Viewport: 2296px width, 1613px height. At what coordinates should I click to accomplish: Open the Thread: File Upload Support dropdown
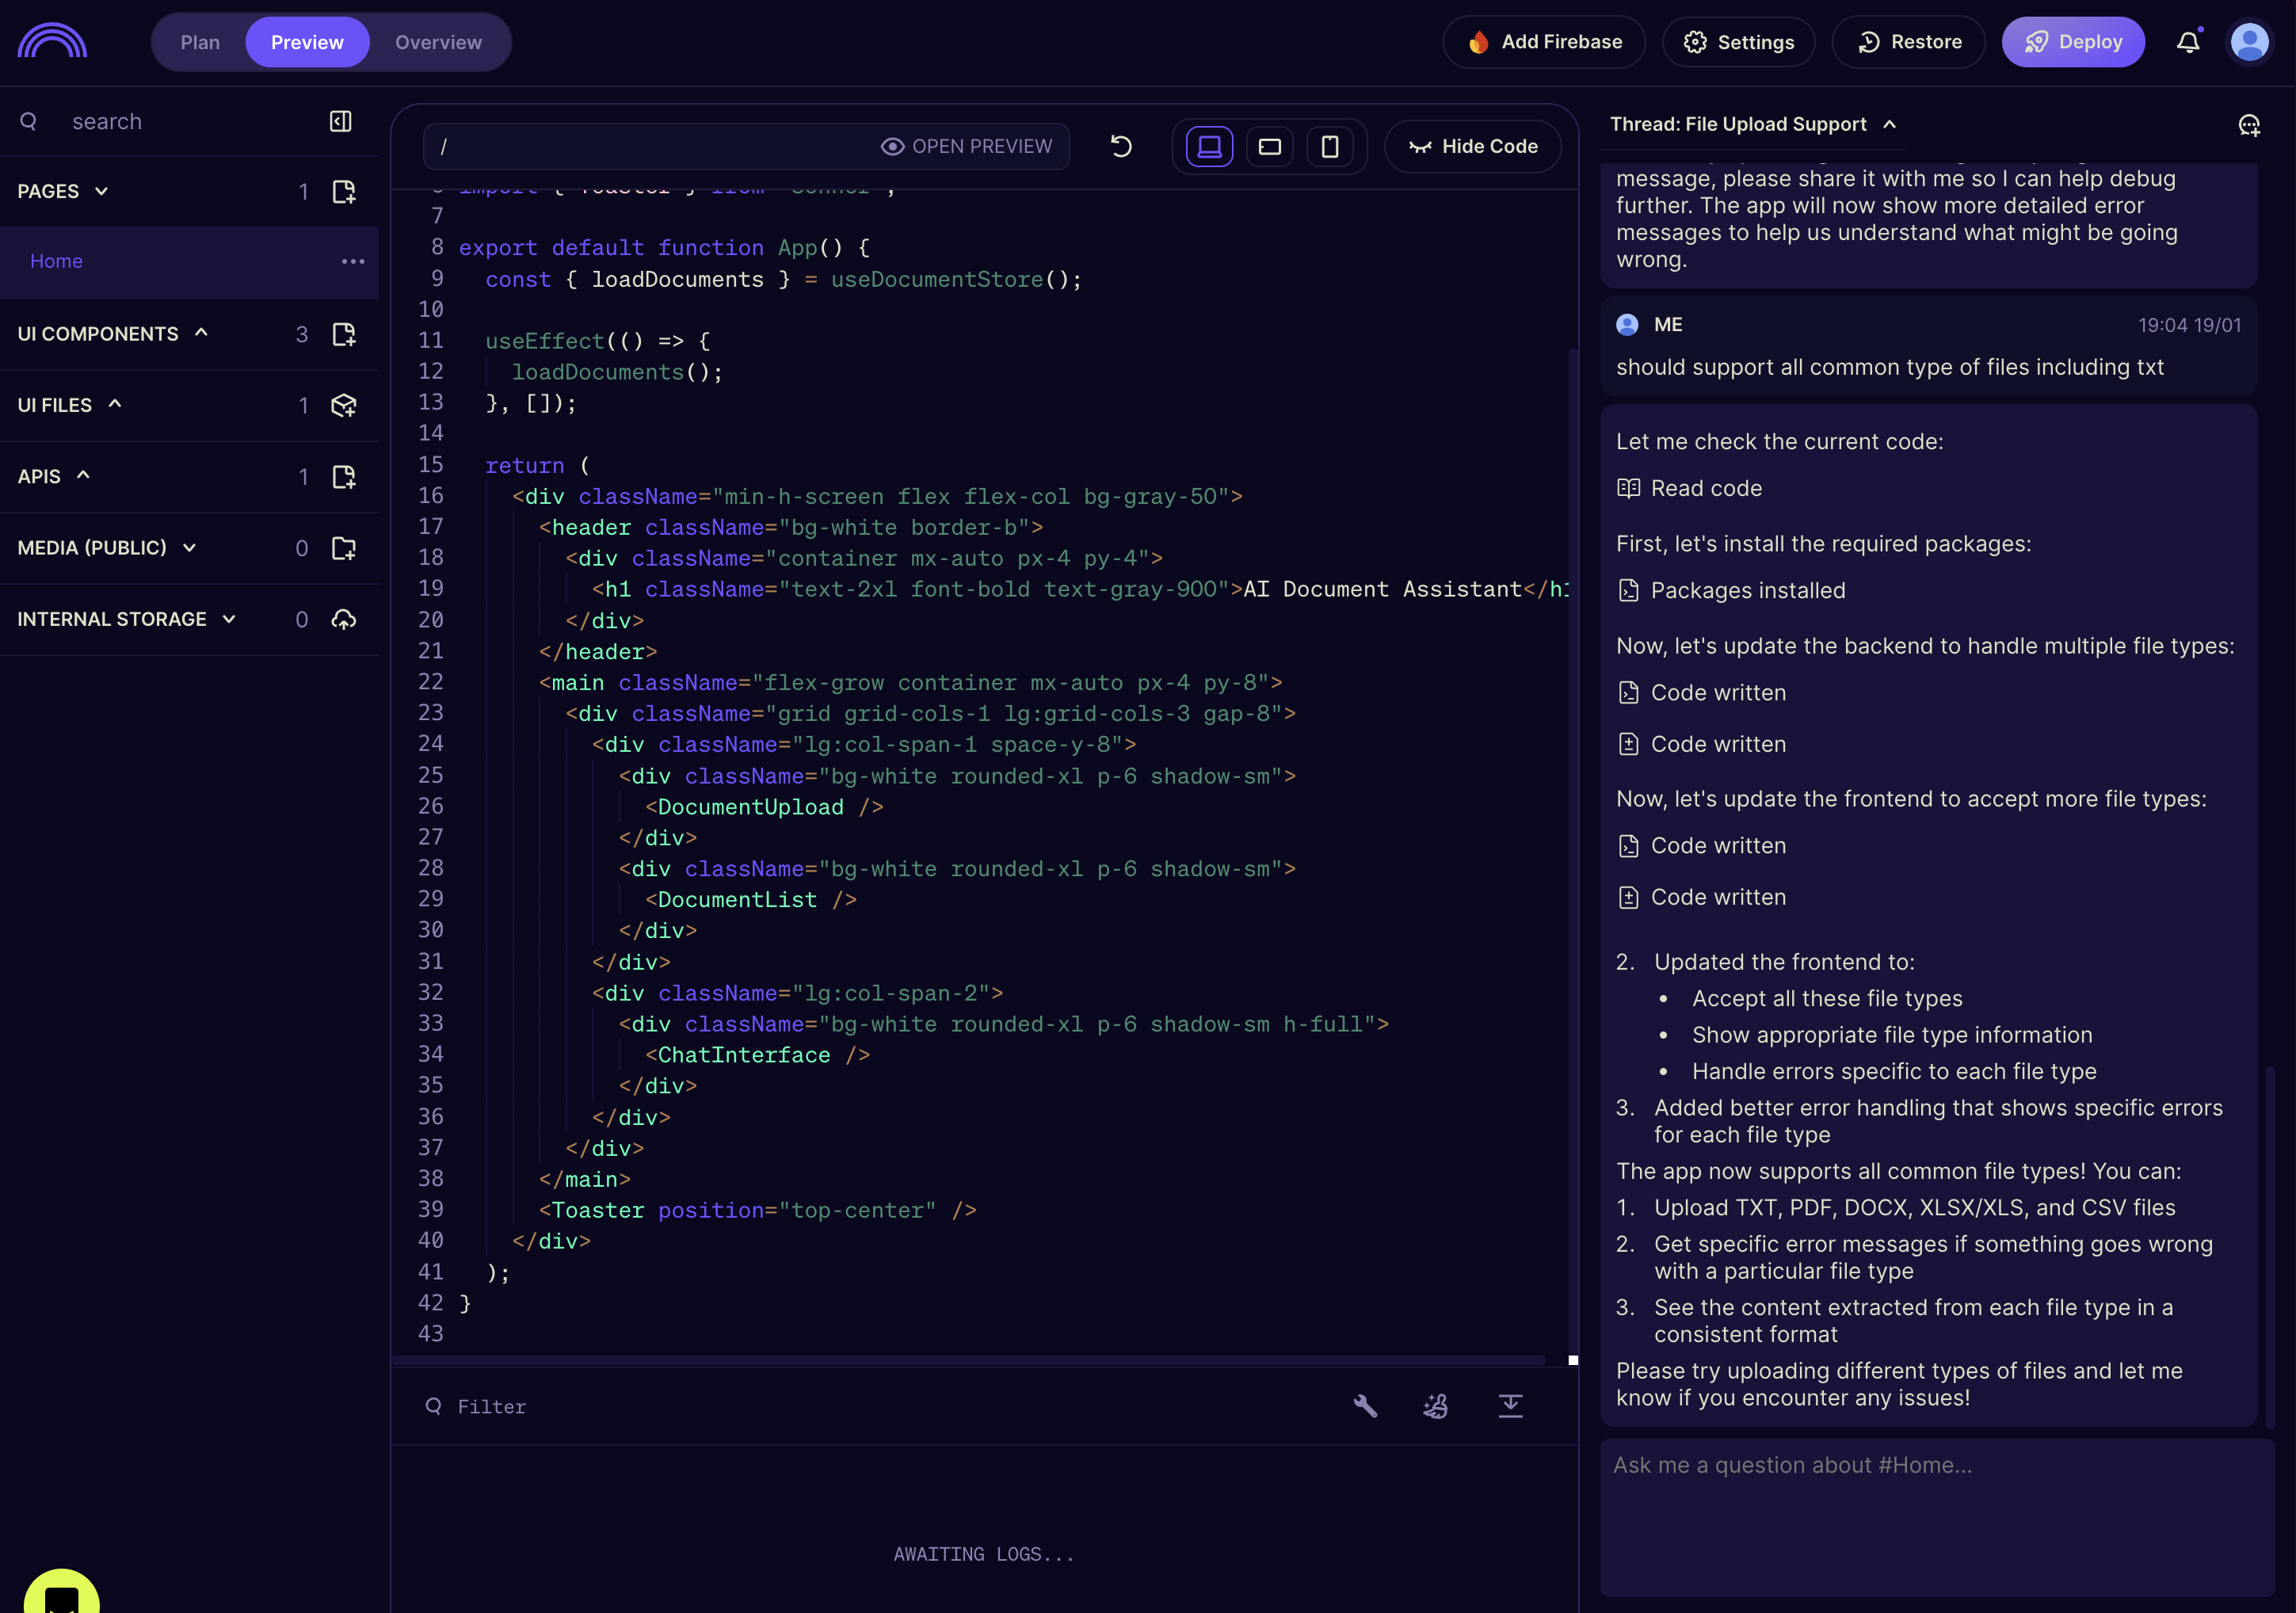(x=1753, y=124)
